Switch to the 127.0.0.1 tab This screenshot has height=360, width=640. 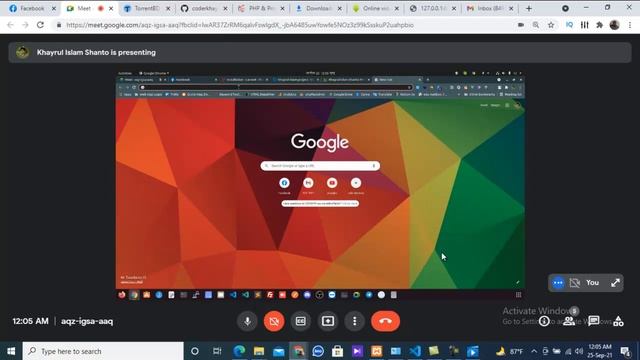[432, 8]
